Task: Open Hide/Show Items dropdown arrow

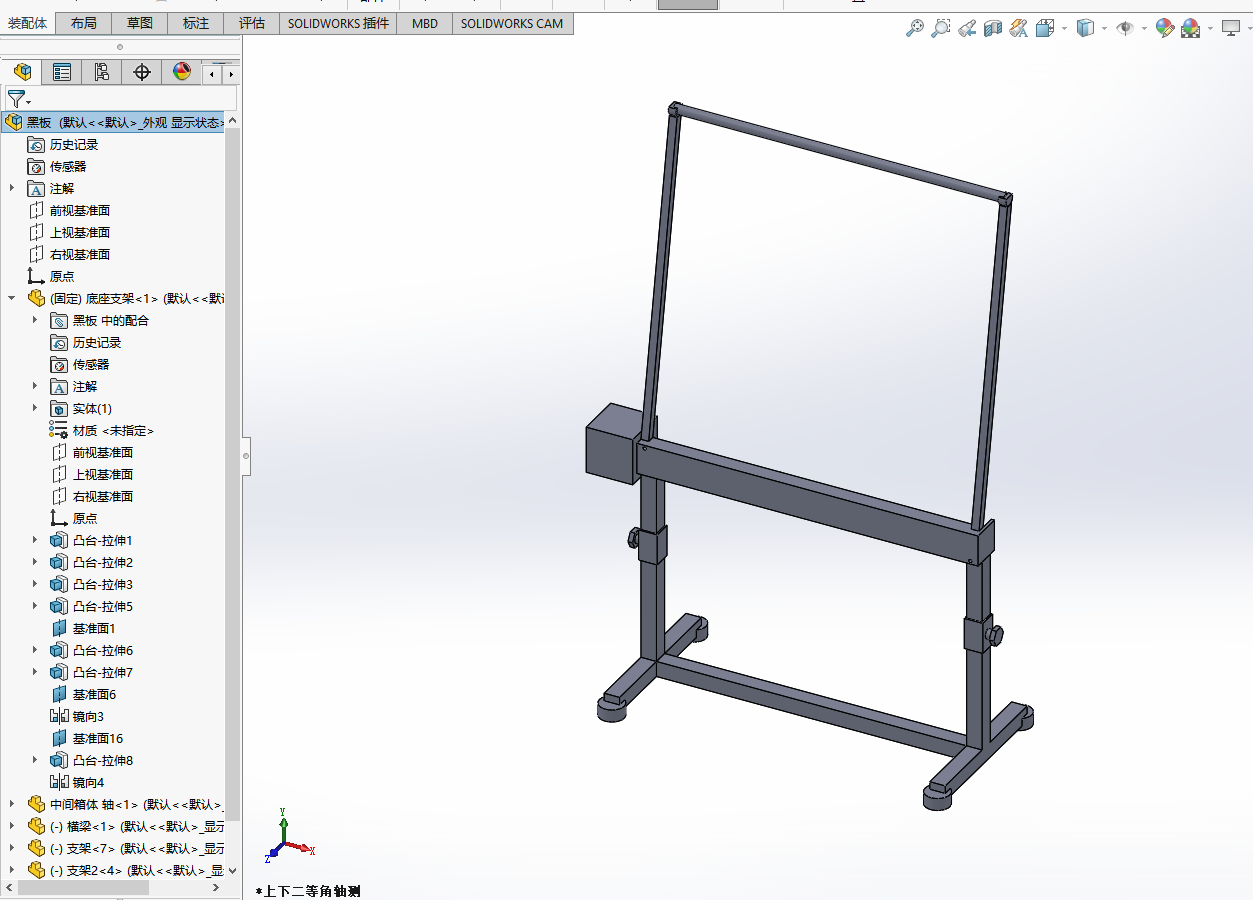Action: [1143, 29]
